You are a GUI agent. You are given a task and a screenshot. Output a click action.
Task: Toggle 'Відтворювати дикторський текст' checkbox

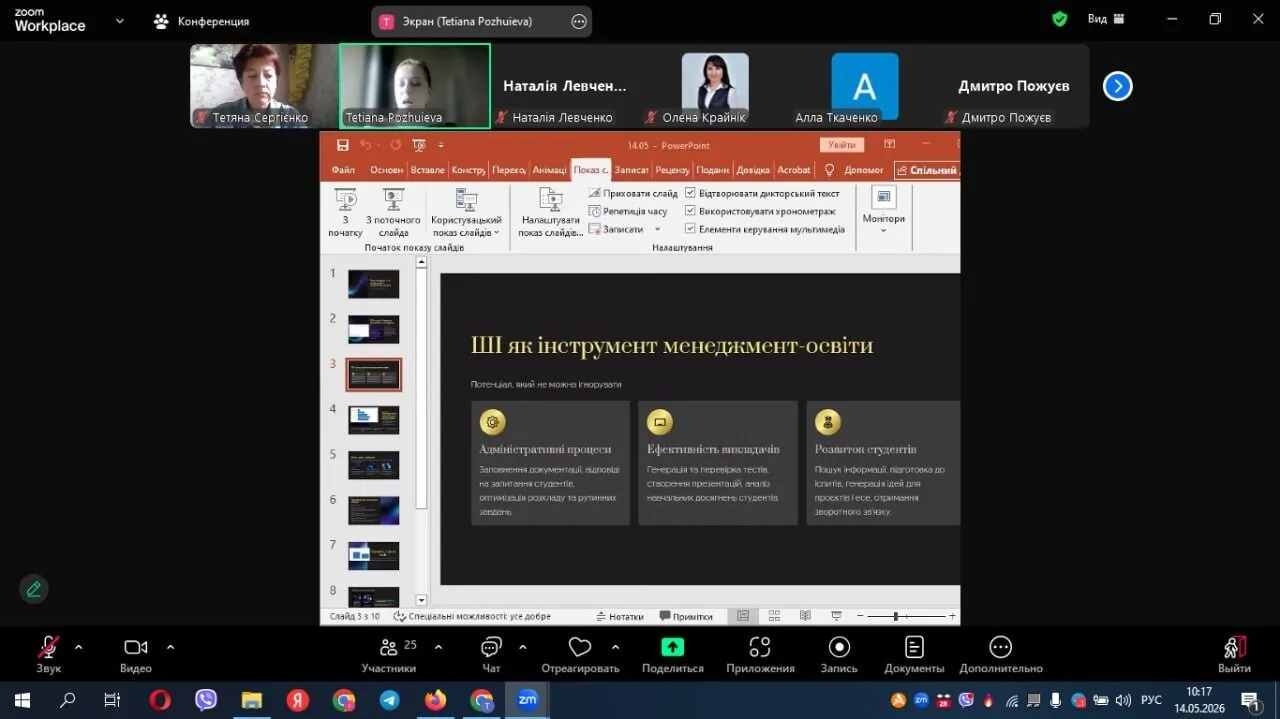pos(690,193)
